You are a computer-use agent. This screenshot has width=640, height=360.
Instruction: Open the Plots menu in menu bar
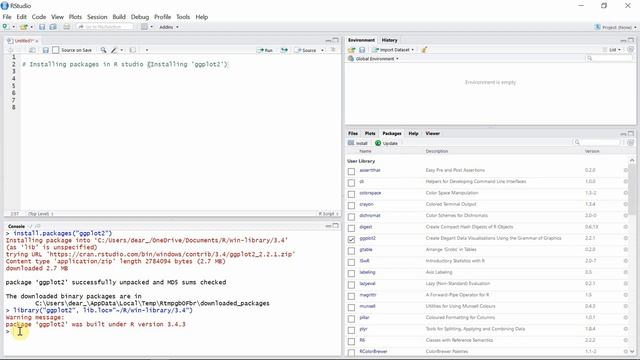[x=75, y=17]
